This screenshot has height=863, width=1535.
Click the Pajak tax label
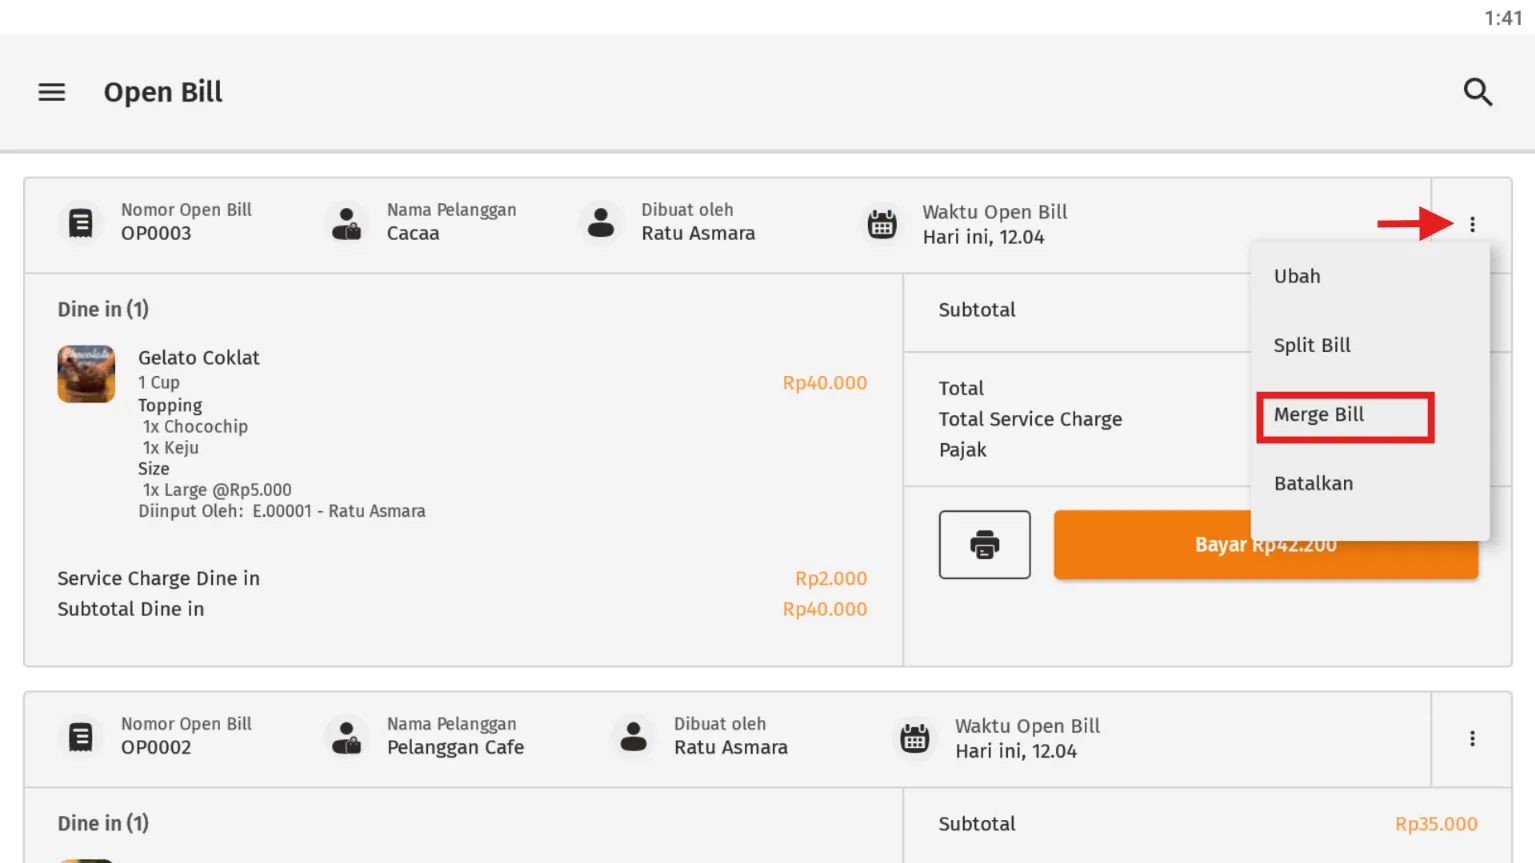pos(963,450)
